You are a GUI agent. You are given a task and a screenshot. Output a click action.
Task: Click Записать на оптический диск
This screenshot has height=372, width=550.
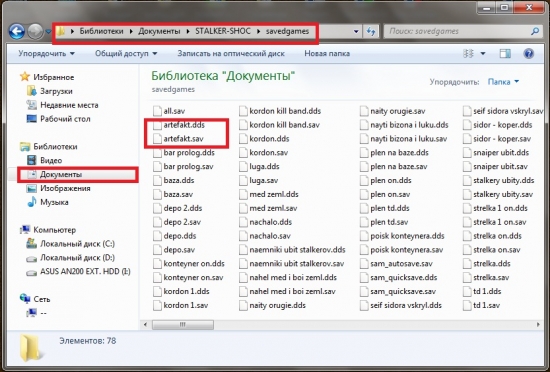tap(231, 54)
